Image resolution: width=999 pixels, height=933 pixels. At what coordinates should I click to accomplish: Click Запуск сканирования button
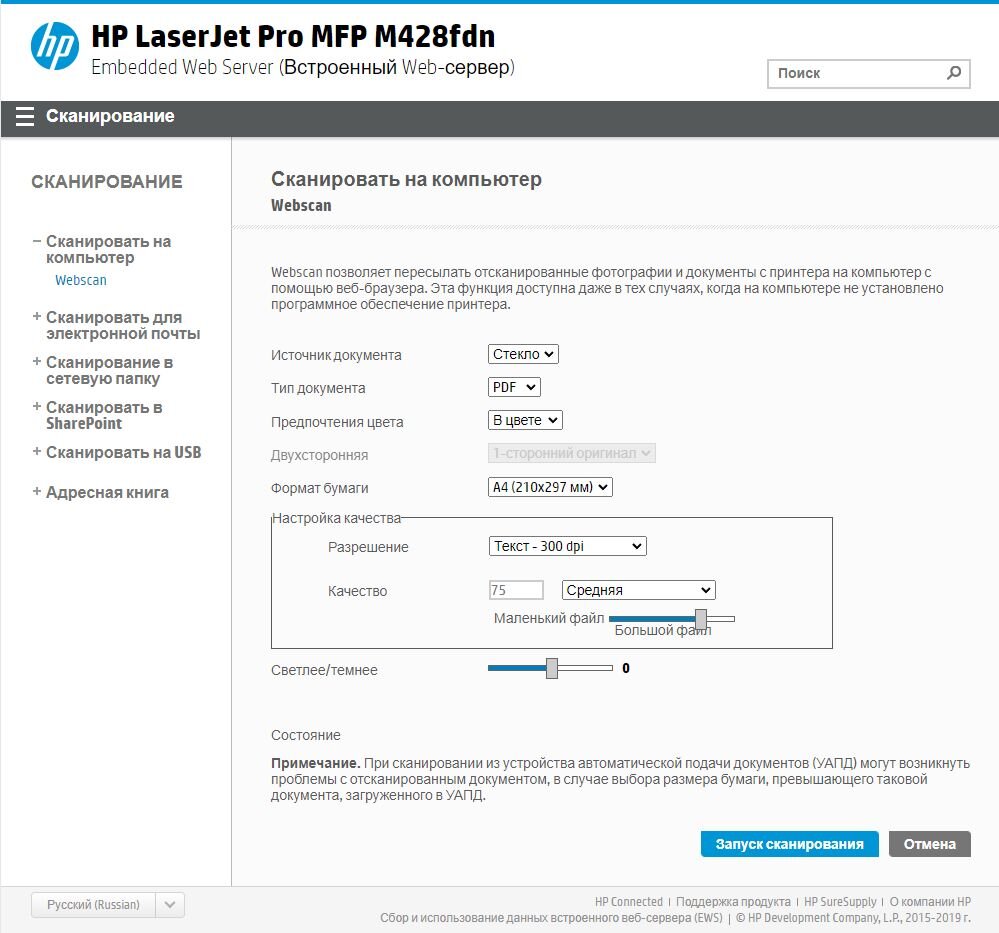789,844
